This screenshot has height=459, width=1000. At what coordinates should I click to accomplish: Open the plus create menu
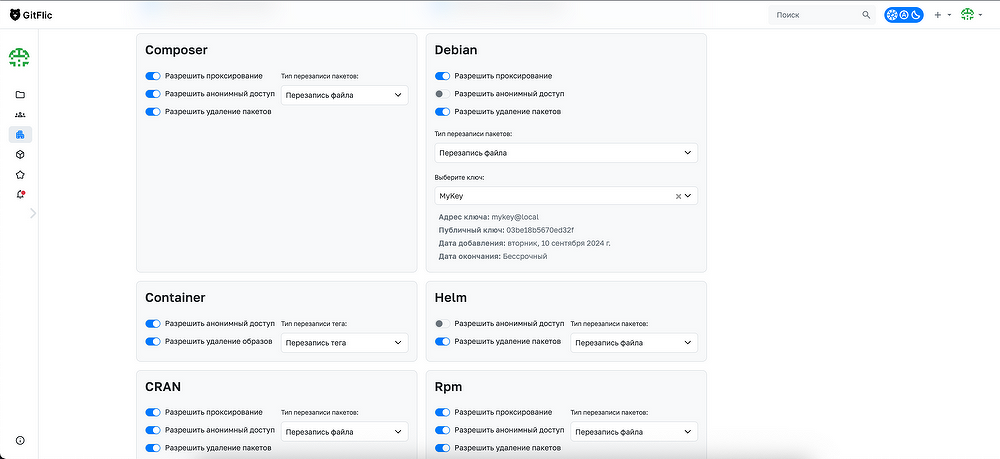943,15
